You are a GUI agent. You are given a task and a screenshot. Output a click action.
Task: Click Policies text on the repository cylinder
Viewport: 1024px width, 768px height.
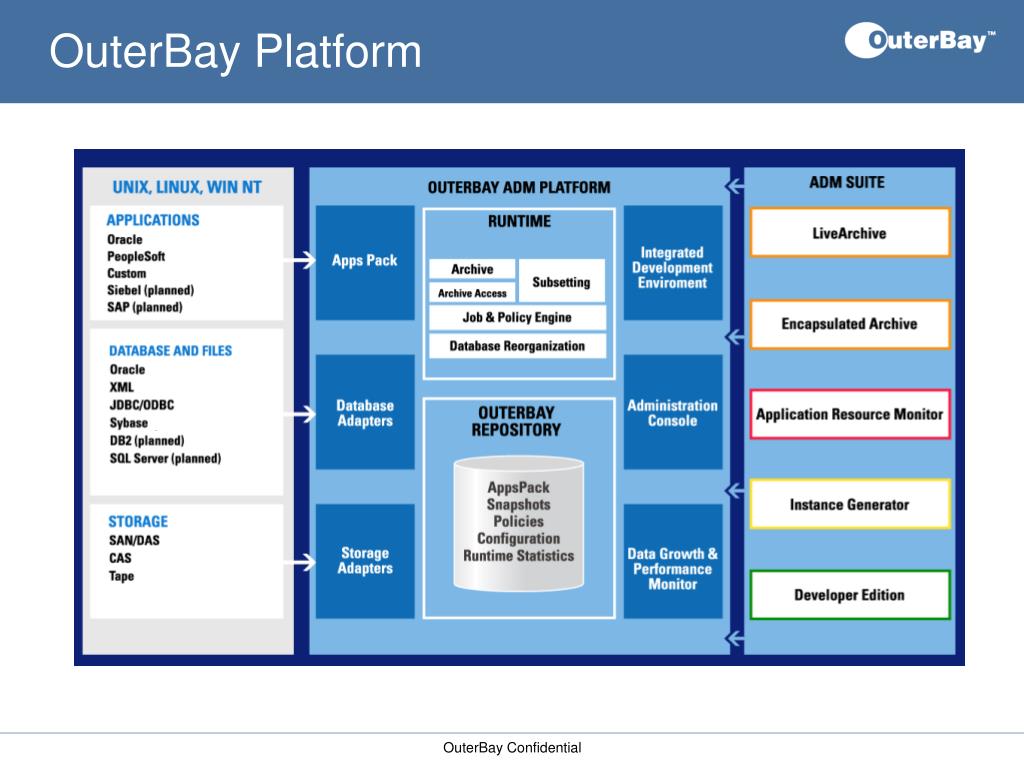(519, 522)
